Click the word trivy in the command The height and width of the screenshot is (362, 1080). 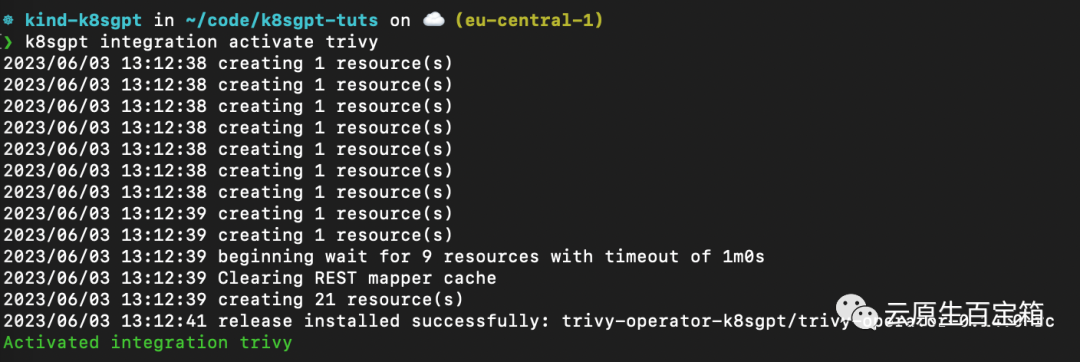point(352,42)
